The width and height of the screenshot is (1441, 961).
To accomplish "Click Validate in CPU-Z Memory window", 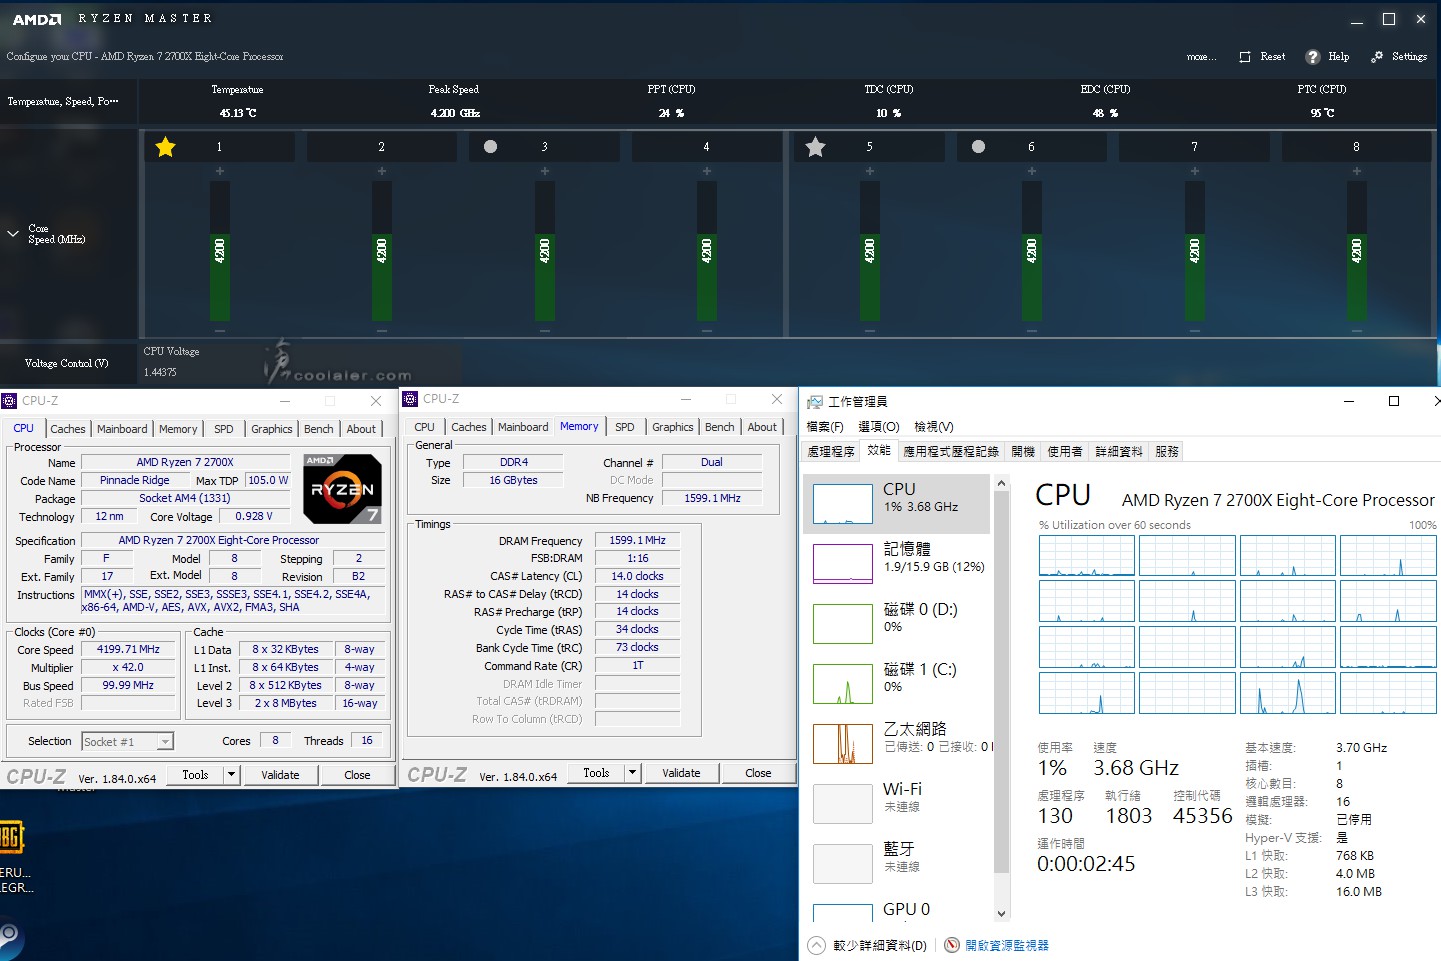I will (681, 773).
